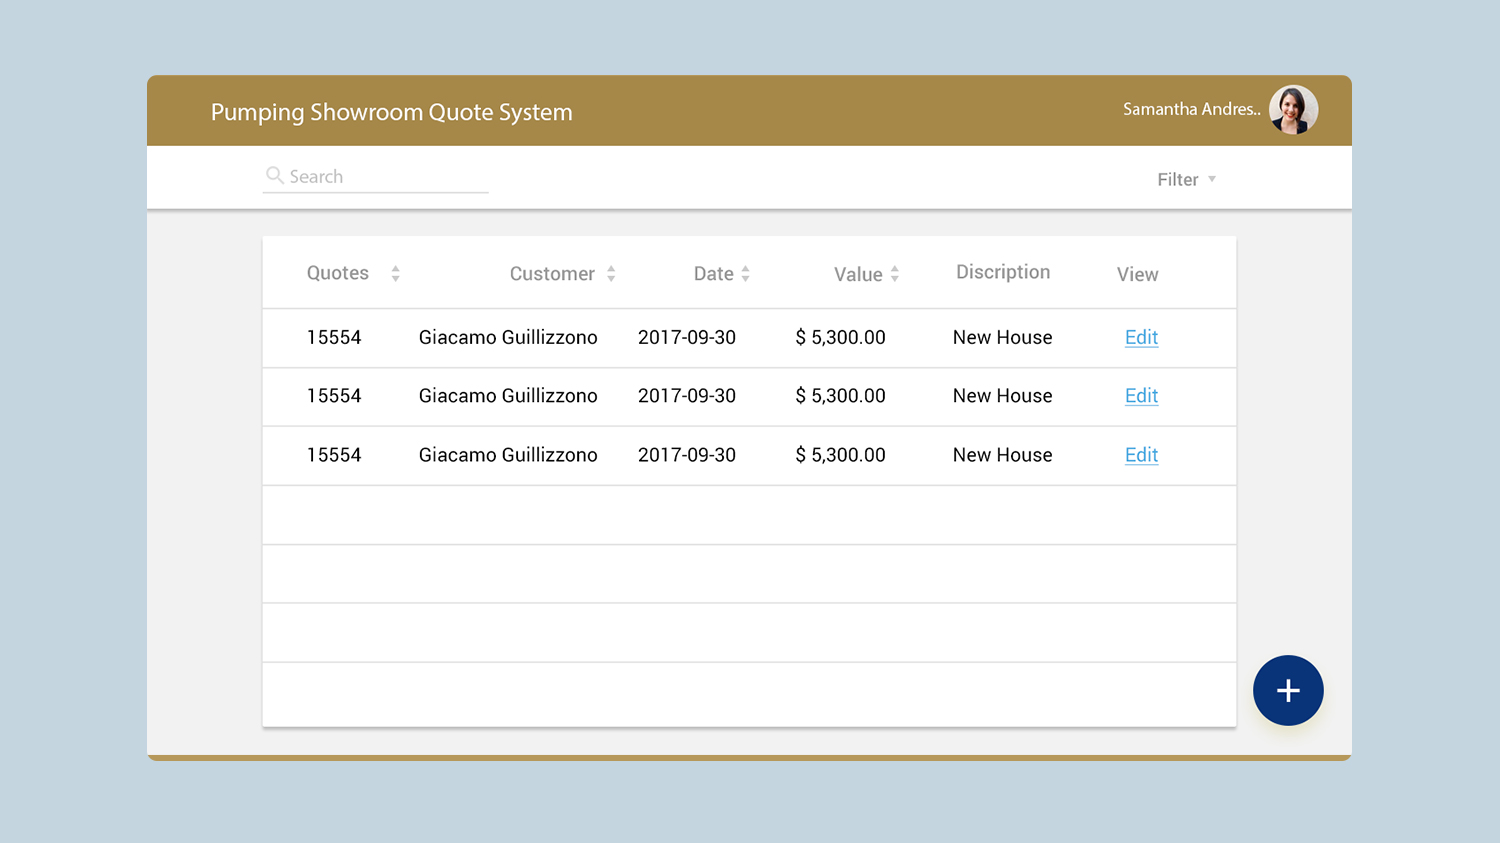1500x843 pixels.
Task: Click the Customer column sort arrows
Action: pyautogui.click(x=613, y=272)
